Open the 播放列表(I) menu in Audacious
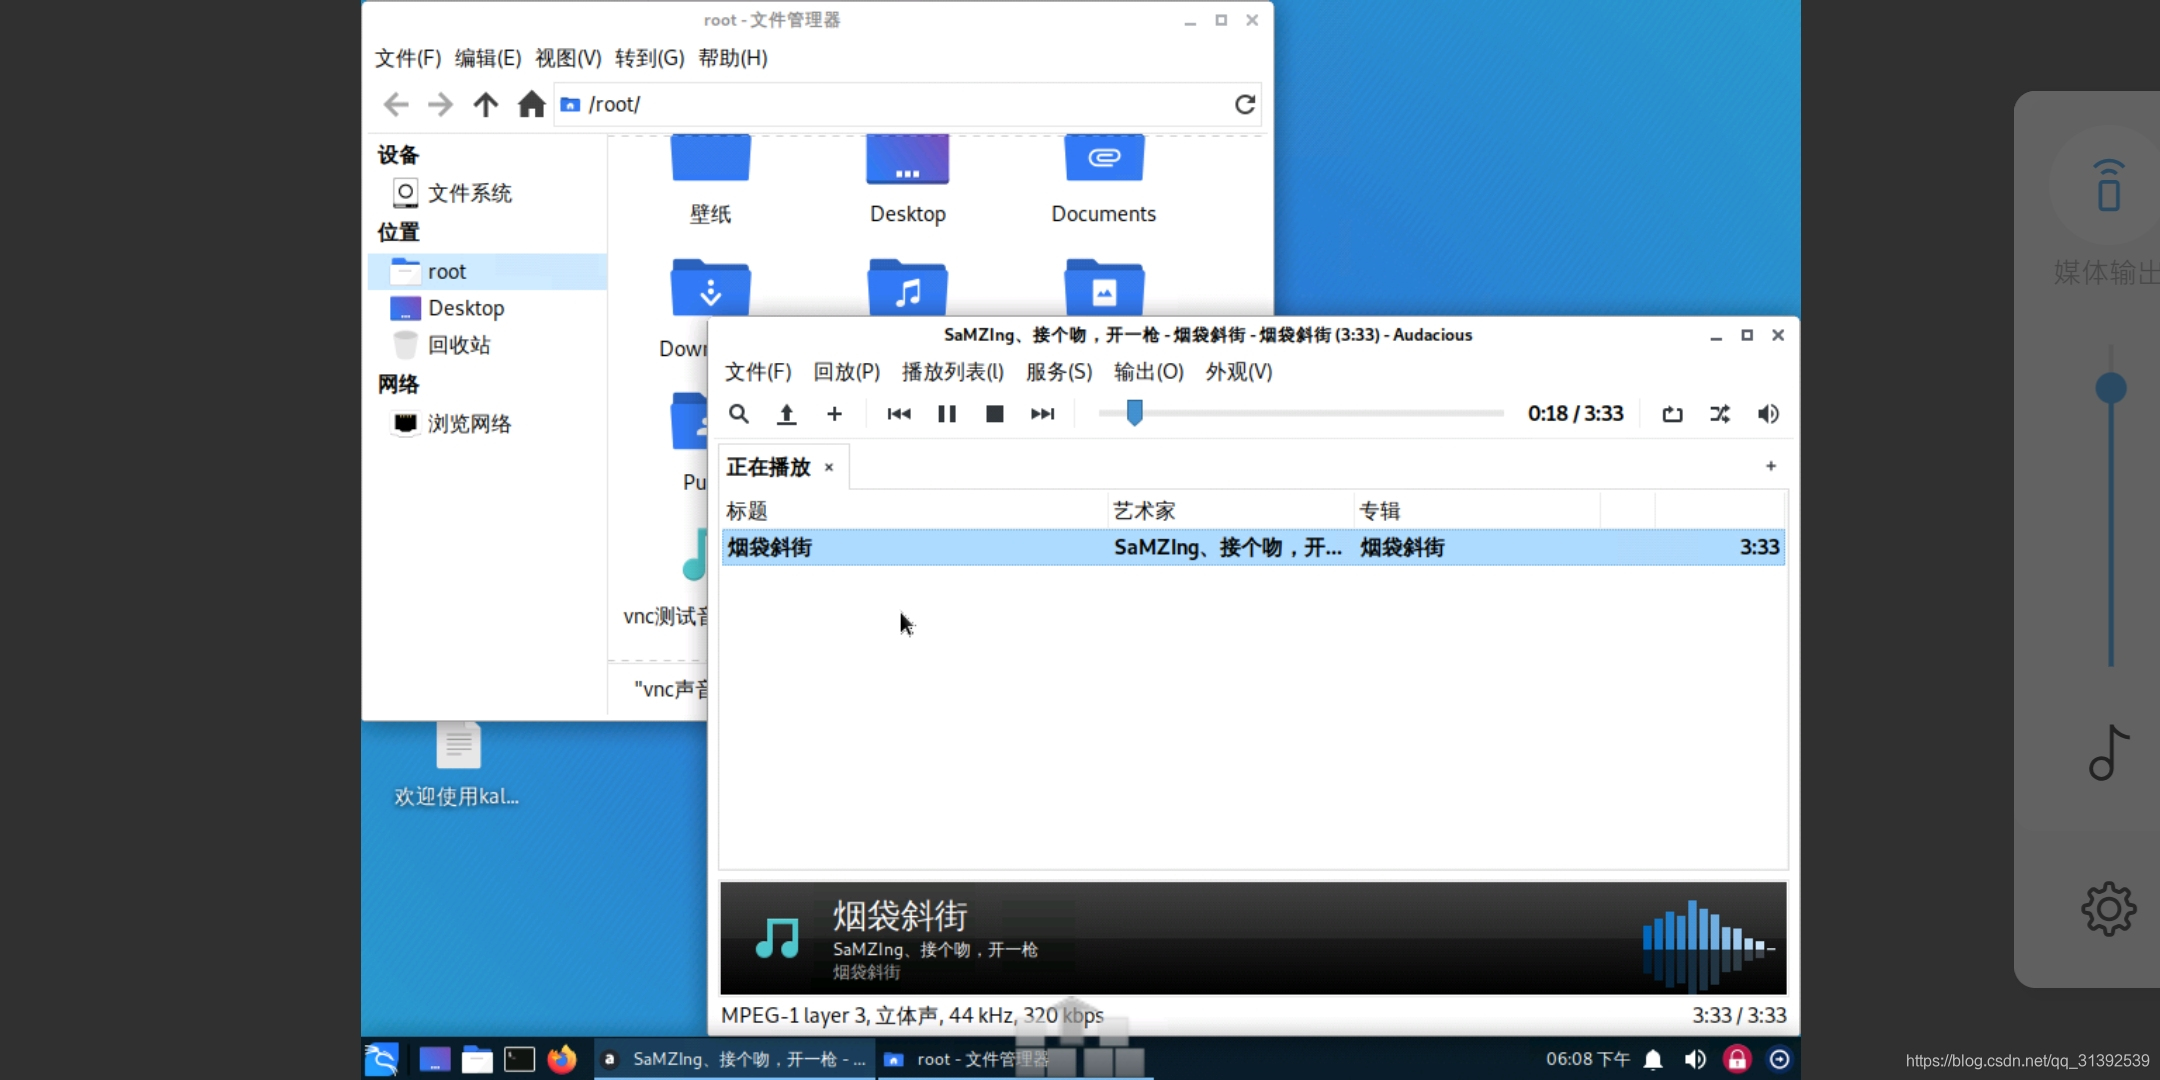This screenshot has width=2160, height=1080. [952, 372]
